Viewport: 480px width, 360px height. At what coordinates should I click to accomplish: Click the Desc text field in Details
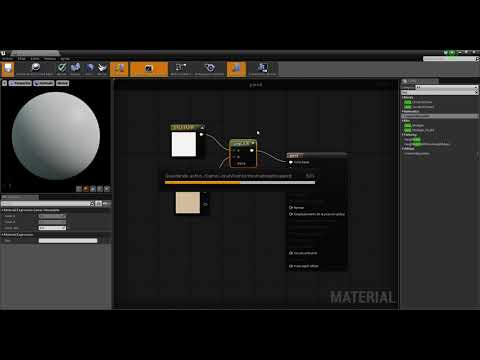(x=68, y=241)
